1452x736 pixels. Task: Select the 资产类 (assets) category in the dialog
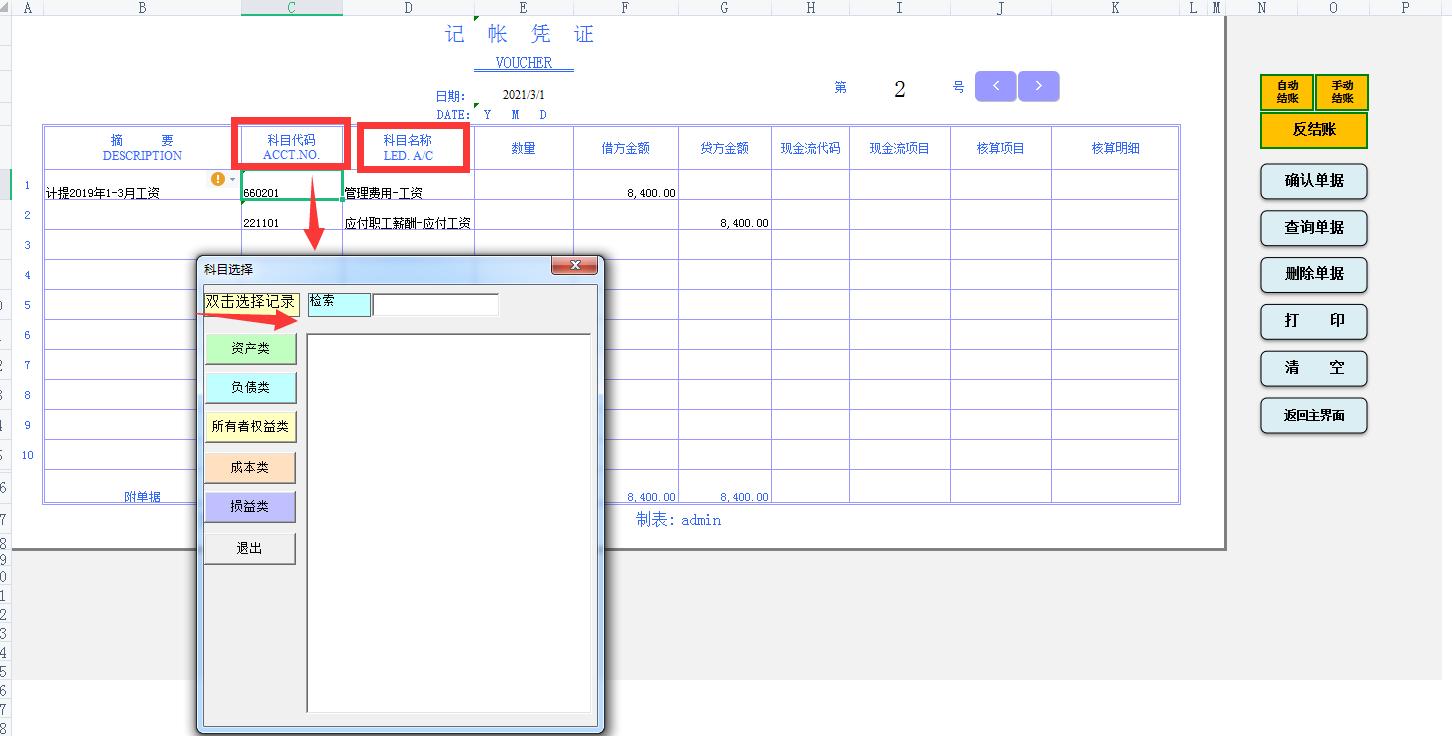(250, 348)
